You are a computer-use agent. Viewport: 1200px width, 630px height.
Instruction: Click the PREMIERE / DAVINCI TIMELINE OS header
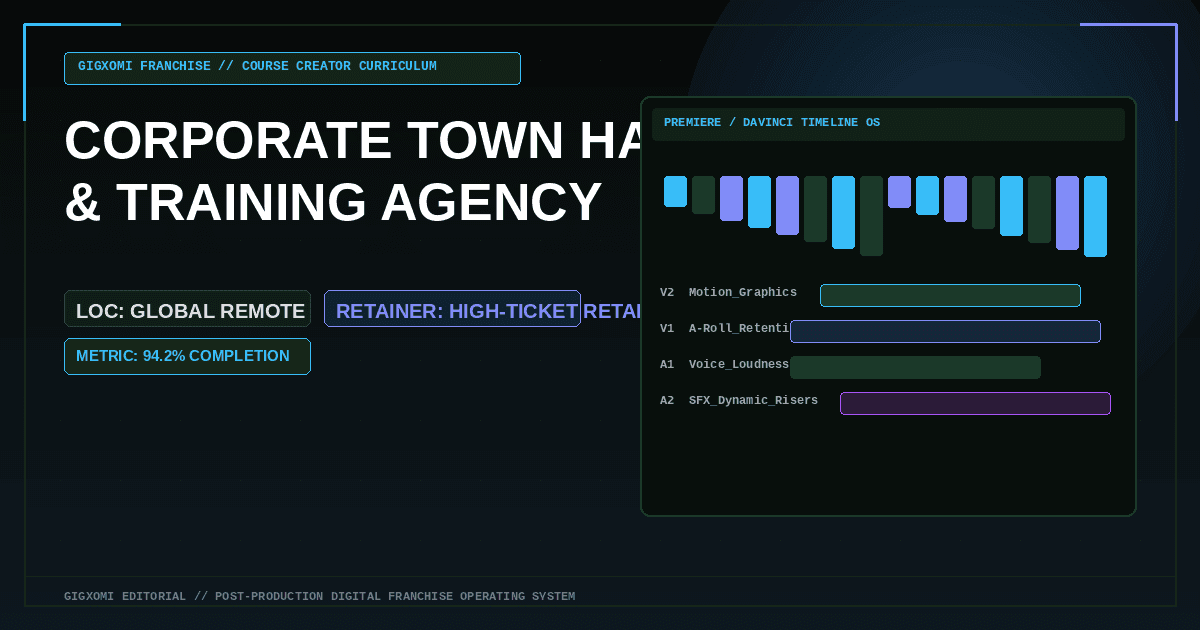888,124
